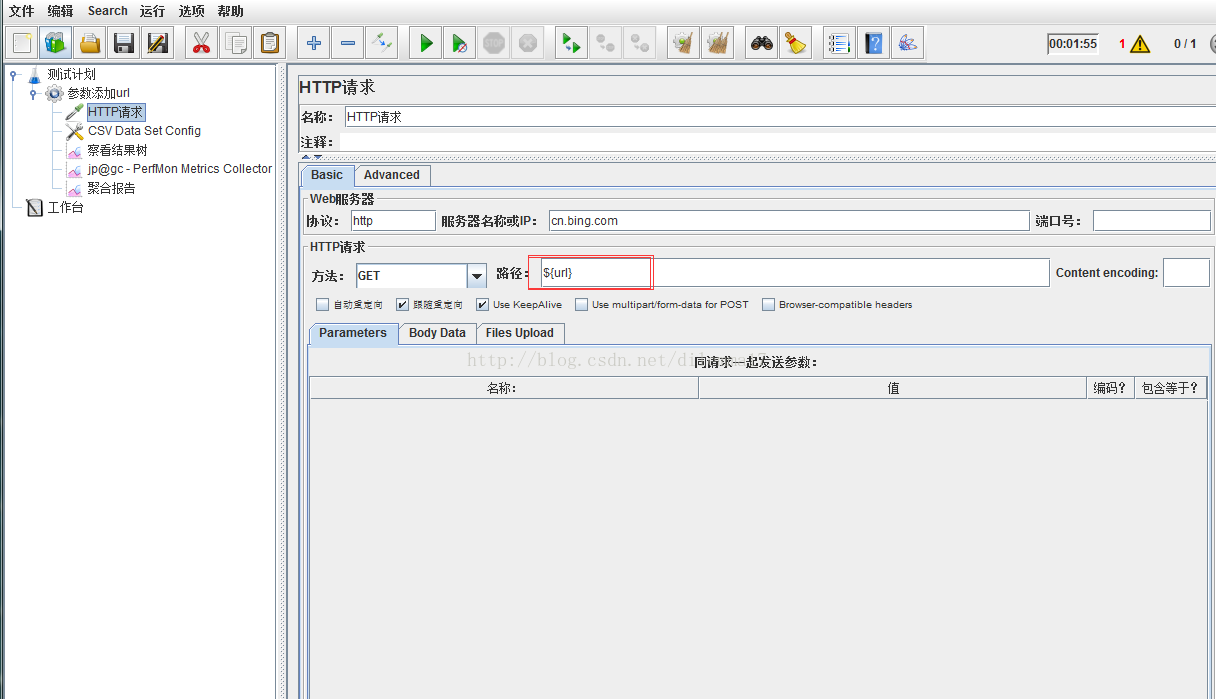The image size is (1216, 699).
Task: Clear results with single broom-gear icon
Action: (684, 43)
